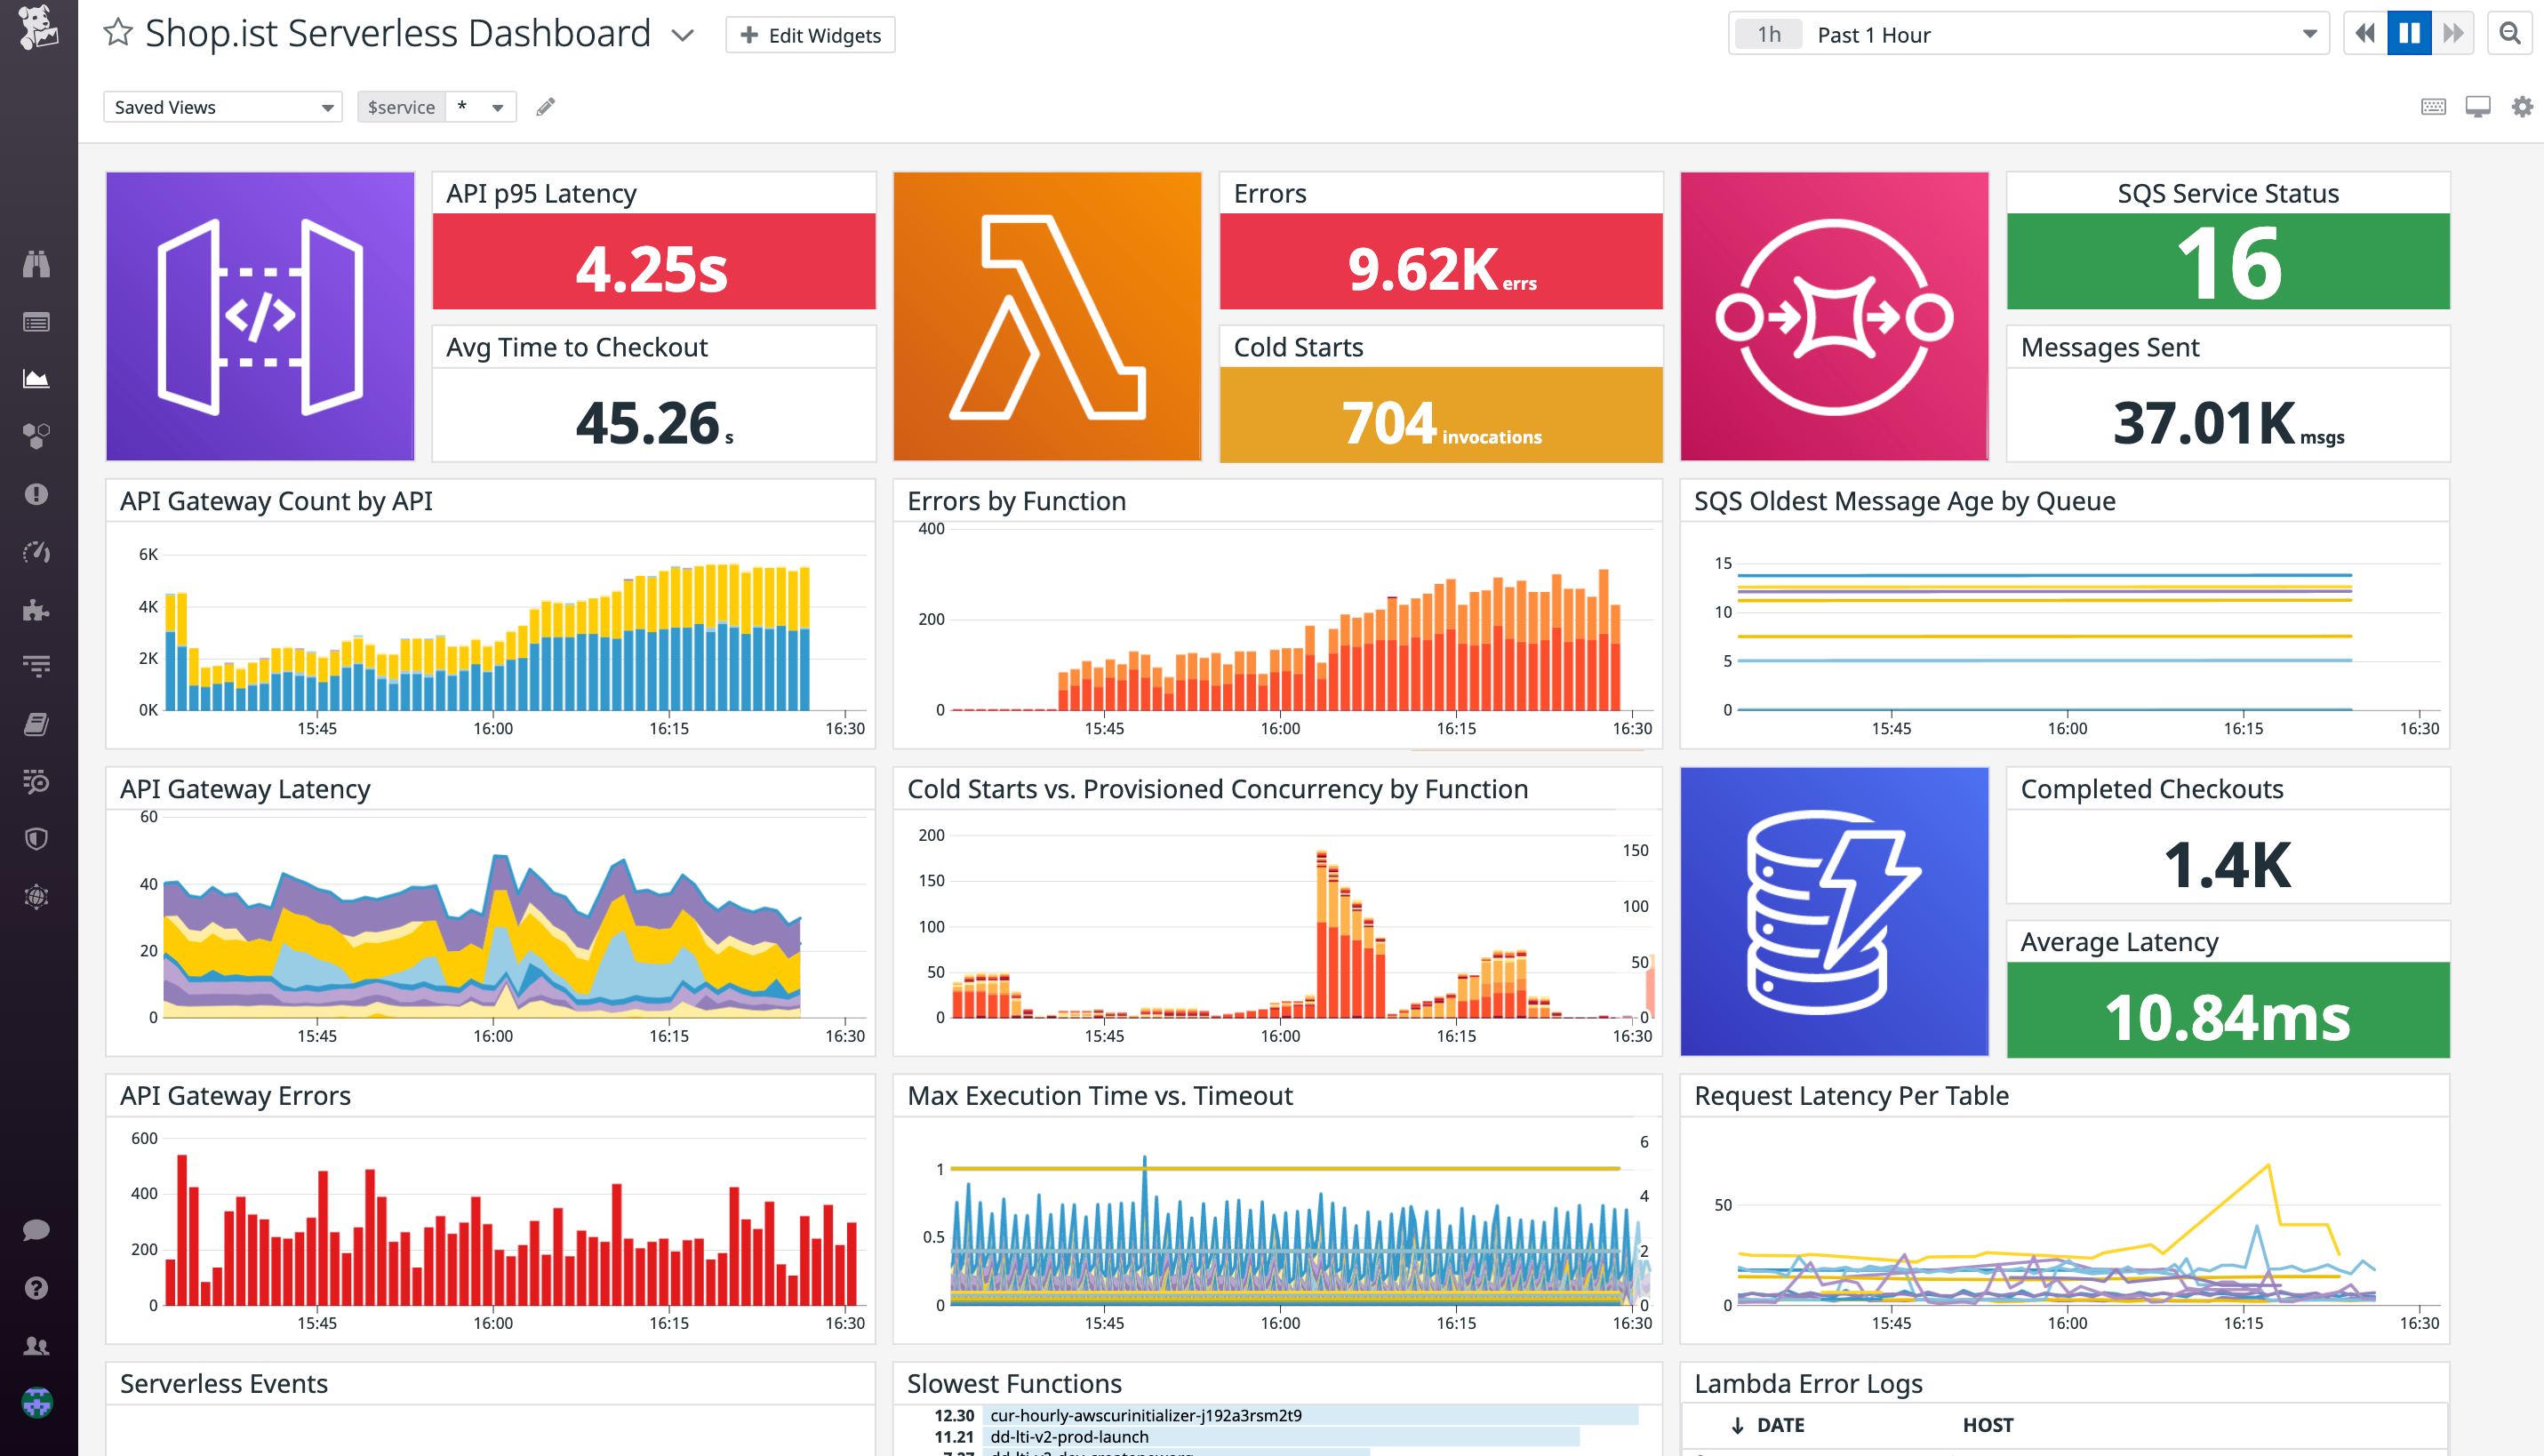
Task: Toggle TV mode monitor icon
Action: [2478, 107]
